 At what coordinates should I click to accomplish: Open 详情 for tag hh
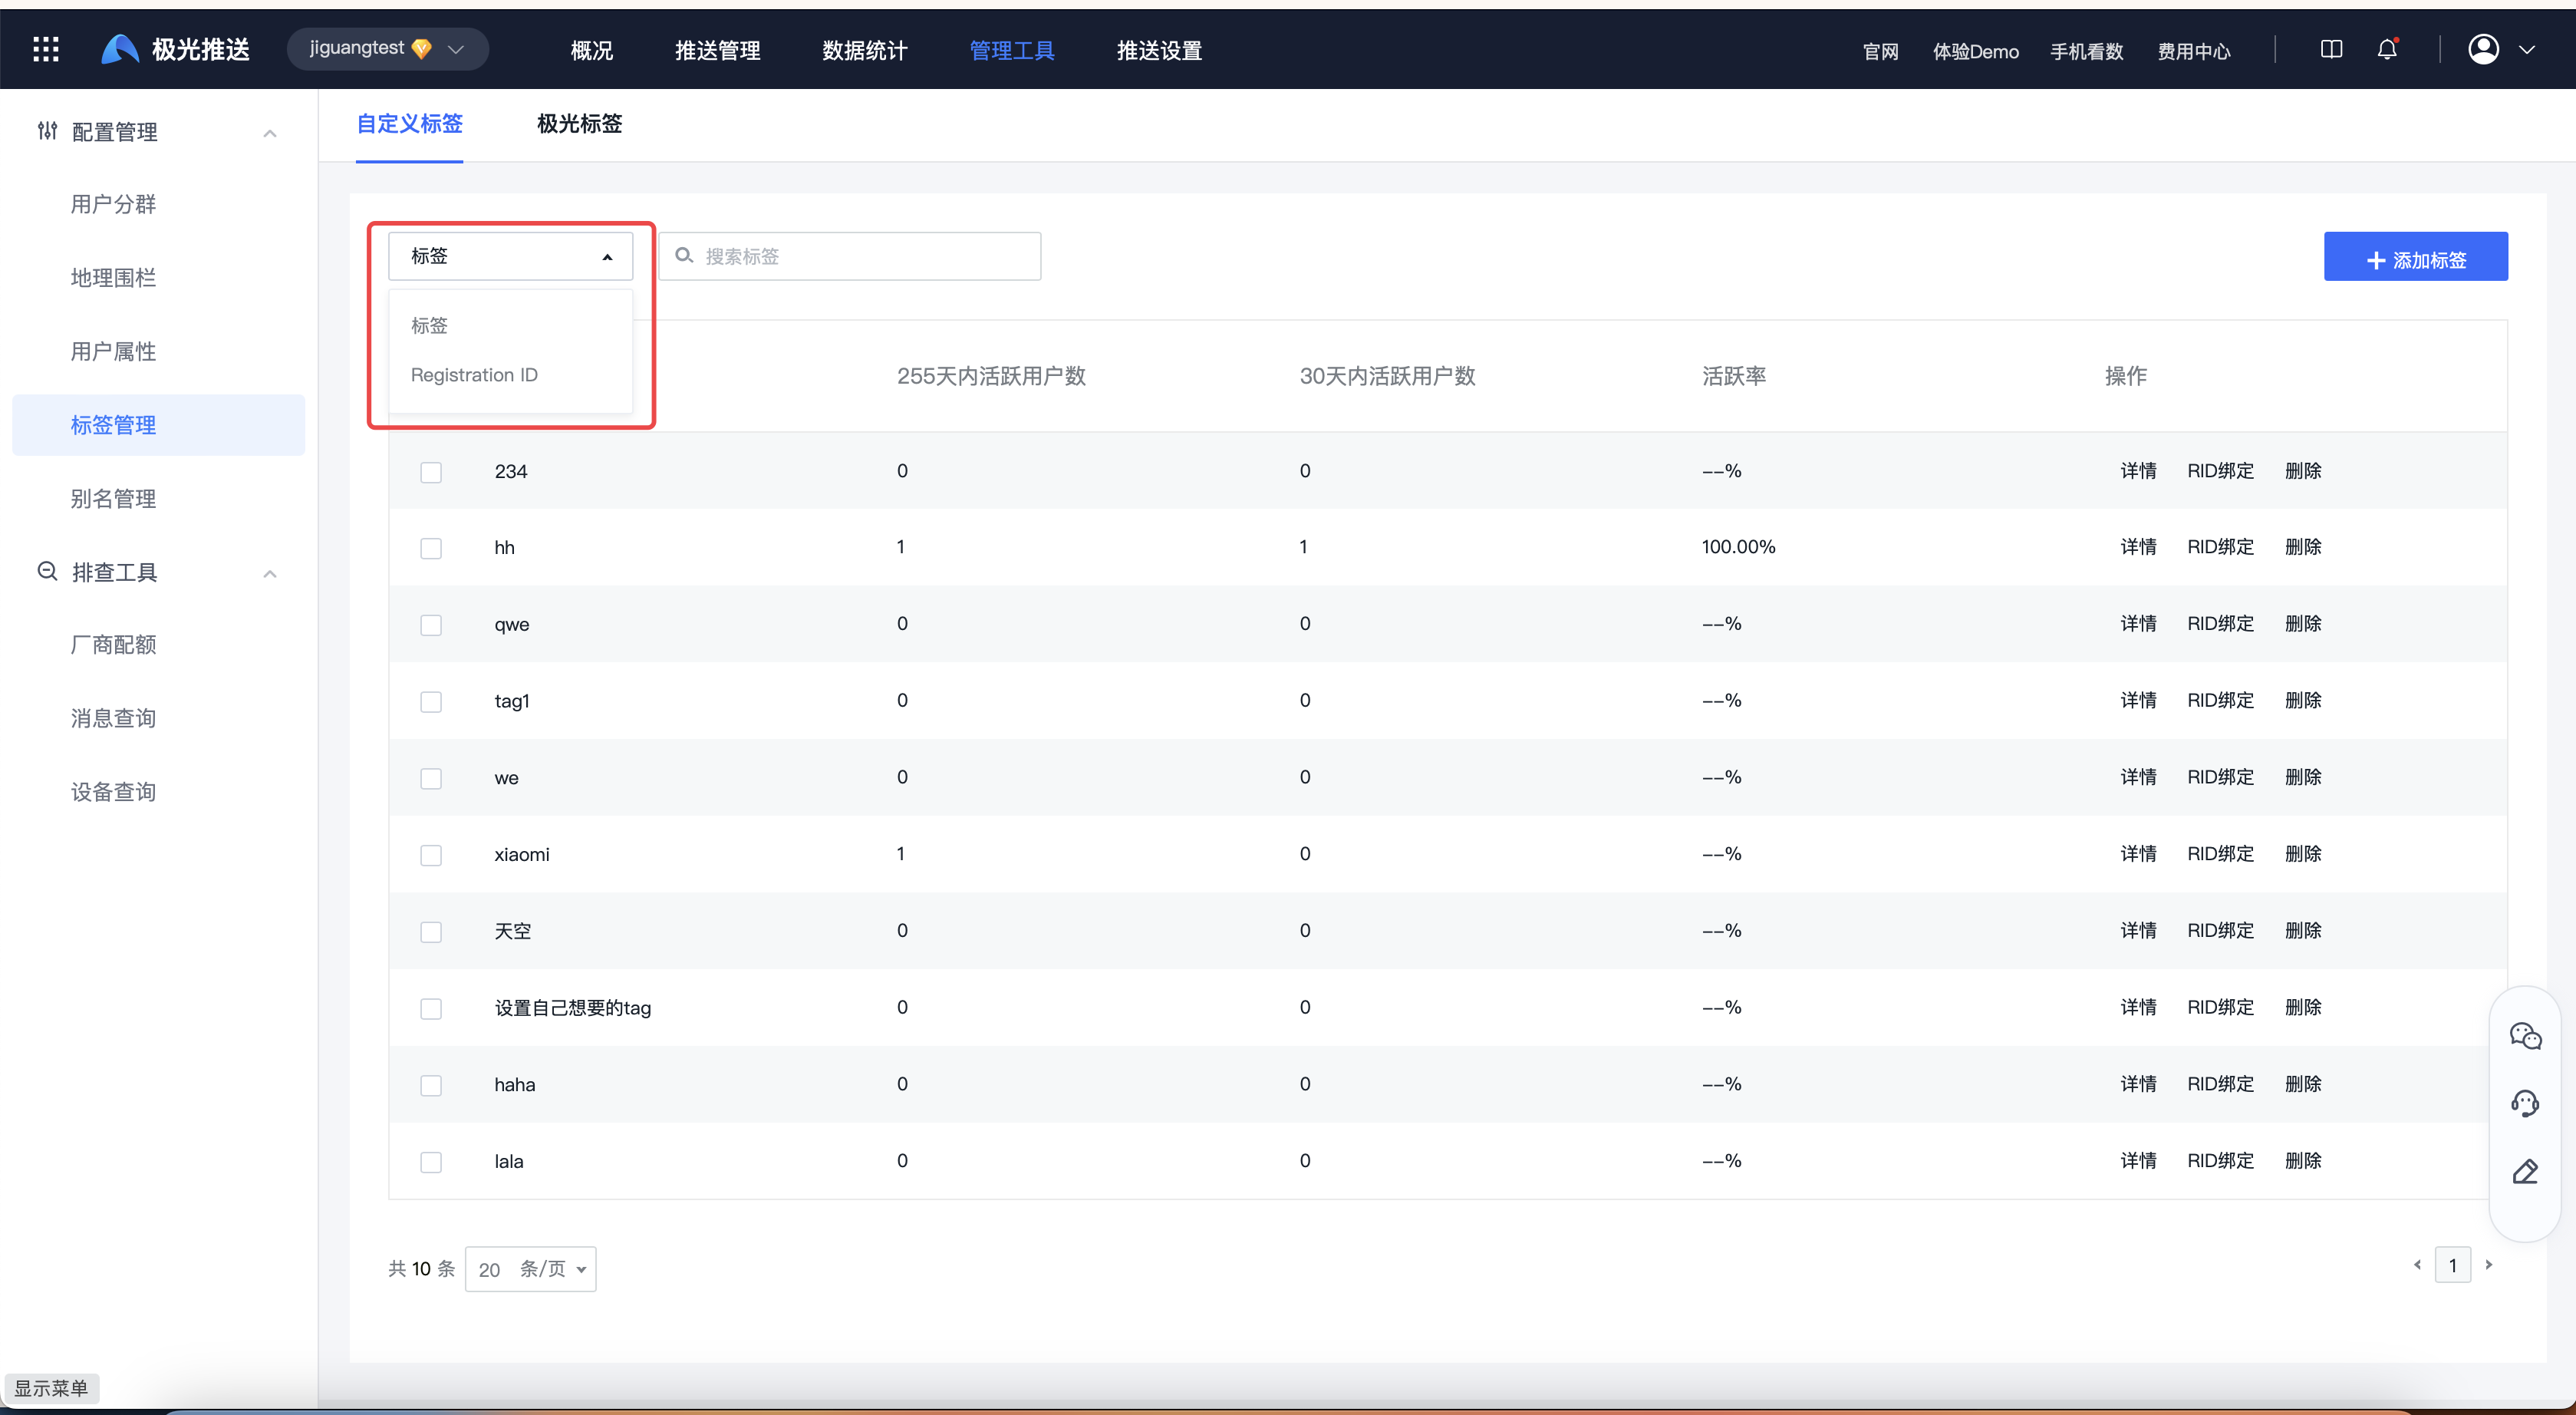tap(2138, 547)
